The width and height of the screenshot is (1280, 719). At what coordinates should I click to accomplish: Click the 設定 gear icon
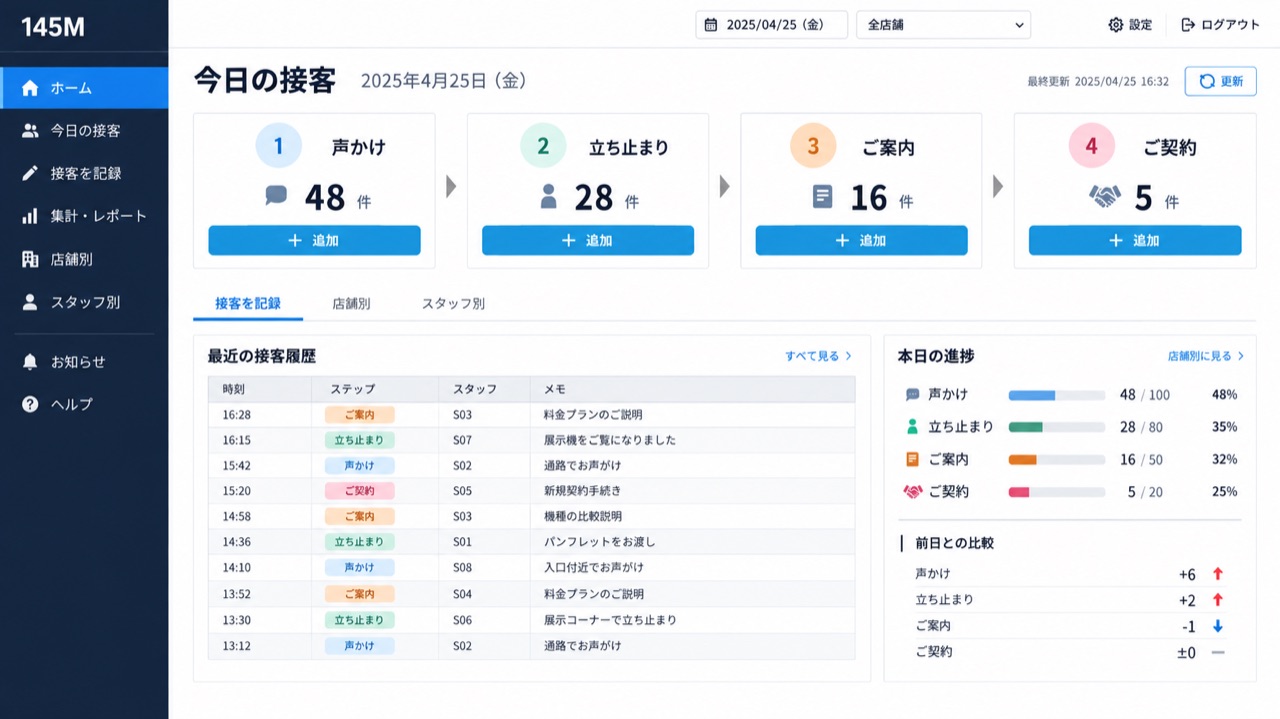click(1116, 25)
